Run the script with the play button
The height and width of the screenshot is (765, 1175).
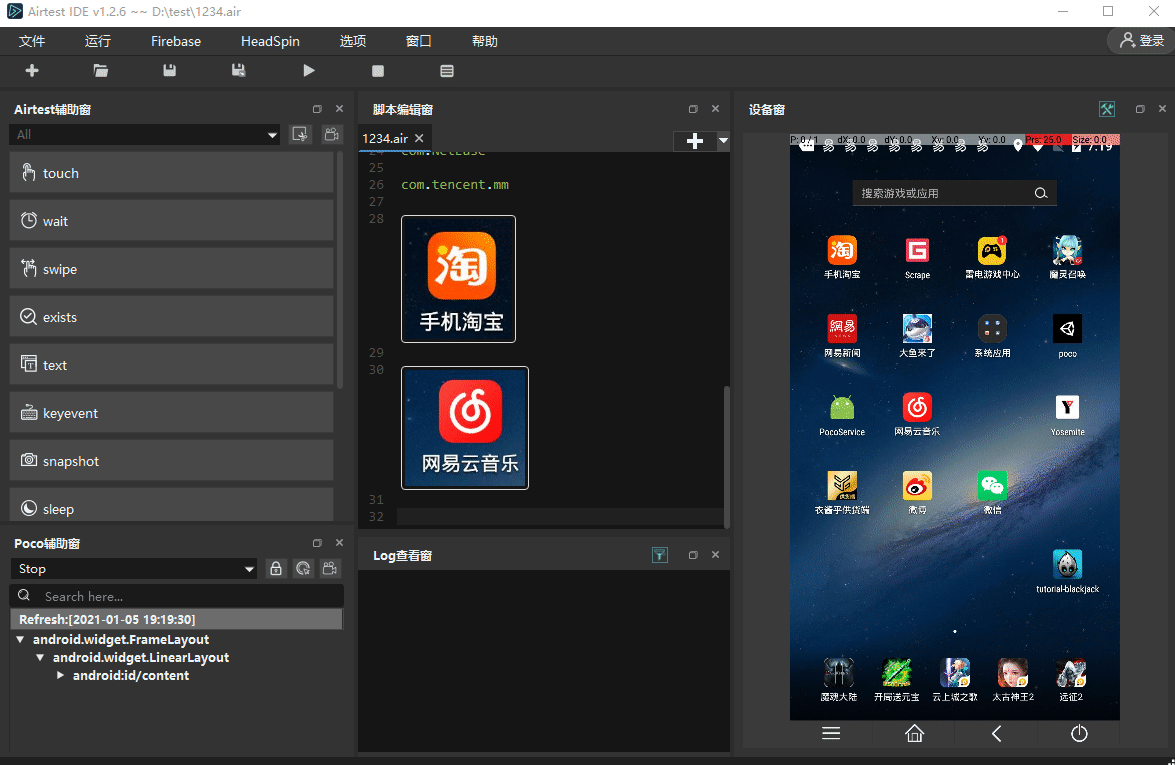coord(309,70)
